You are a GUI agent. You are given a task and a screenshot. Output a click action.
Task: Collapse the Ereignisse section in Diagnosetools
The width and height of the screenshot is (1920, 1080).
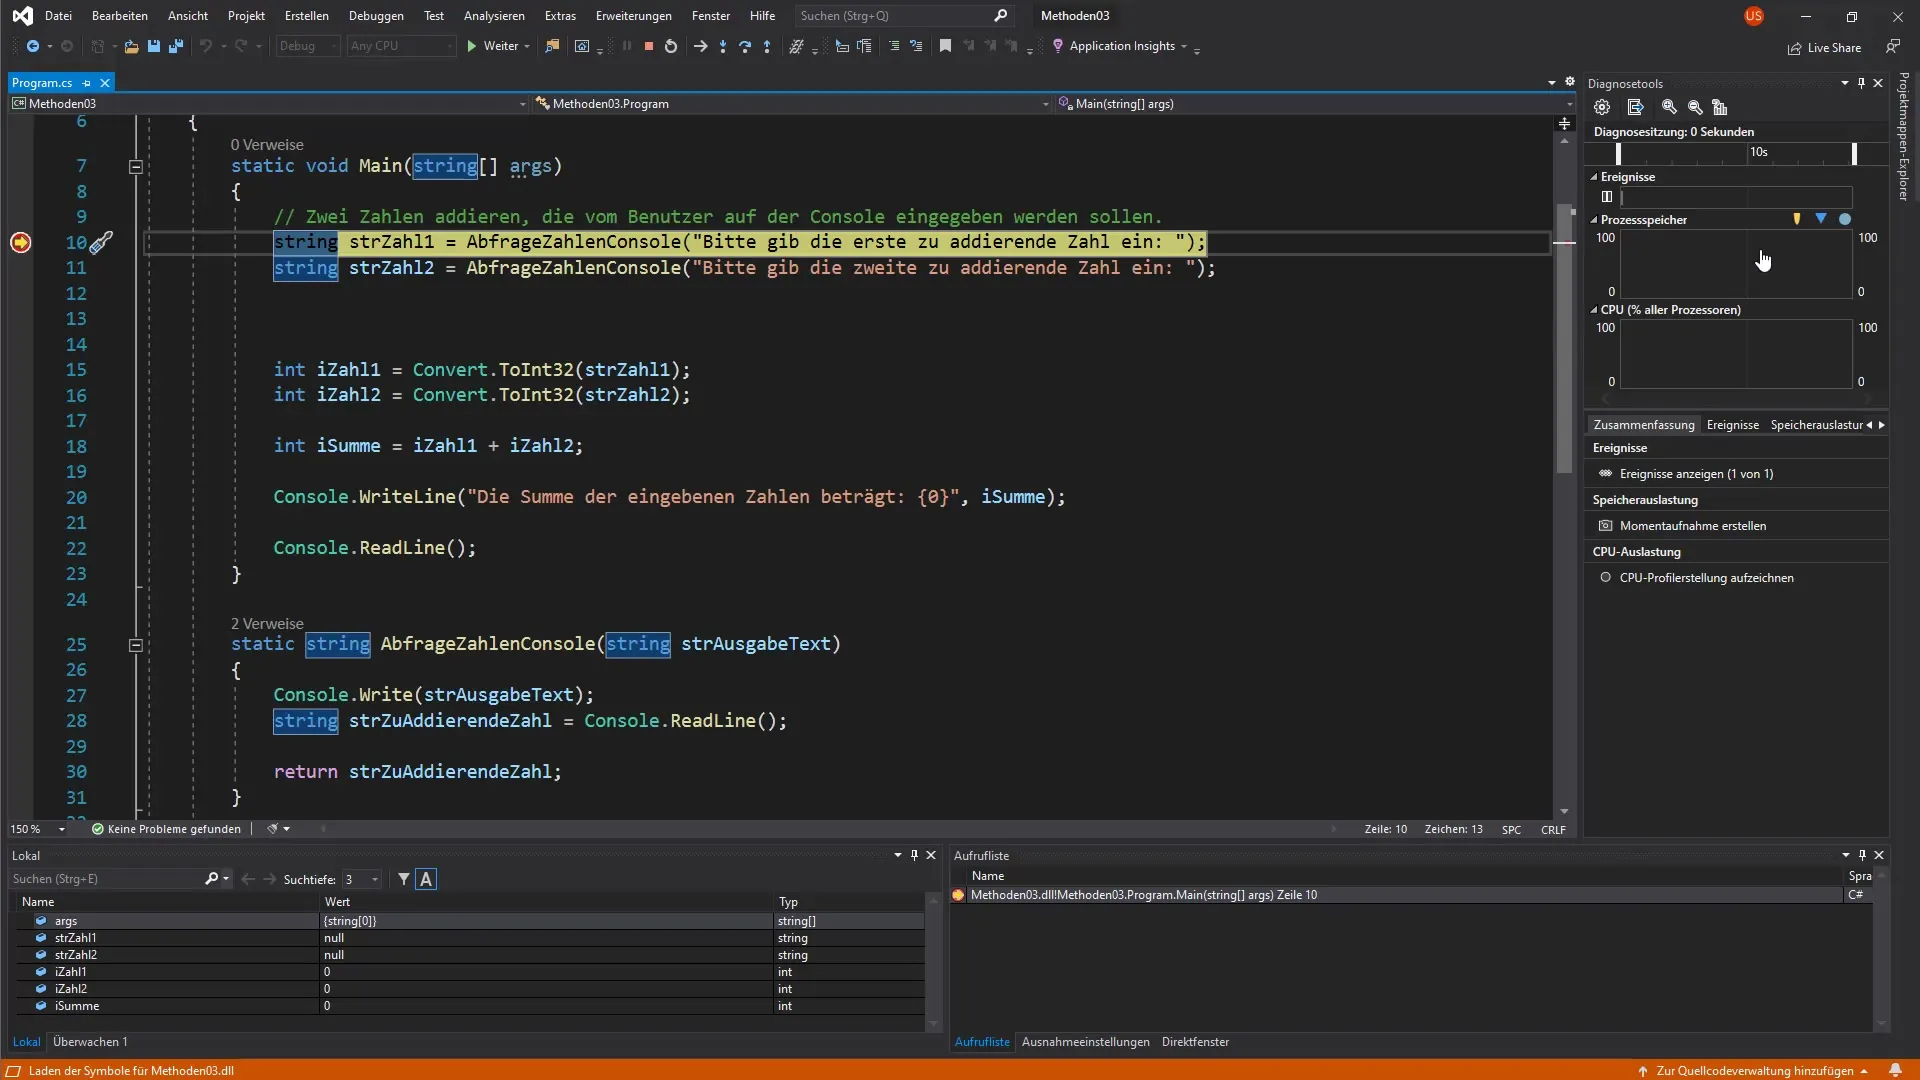[1594, 177]
